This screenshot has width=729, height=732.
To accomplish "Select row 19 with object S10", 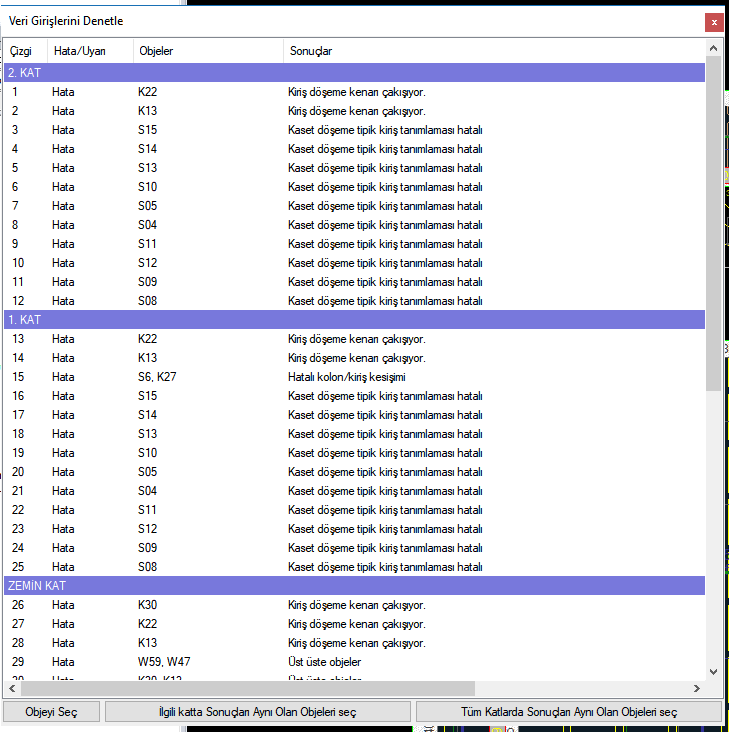I will coord(354,453).
